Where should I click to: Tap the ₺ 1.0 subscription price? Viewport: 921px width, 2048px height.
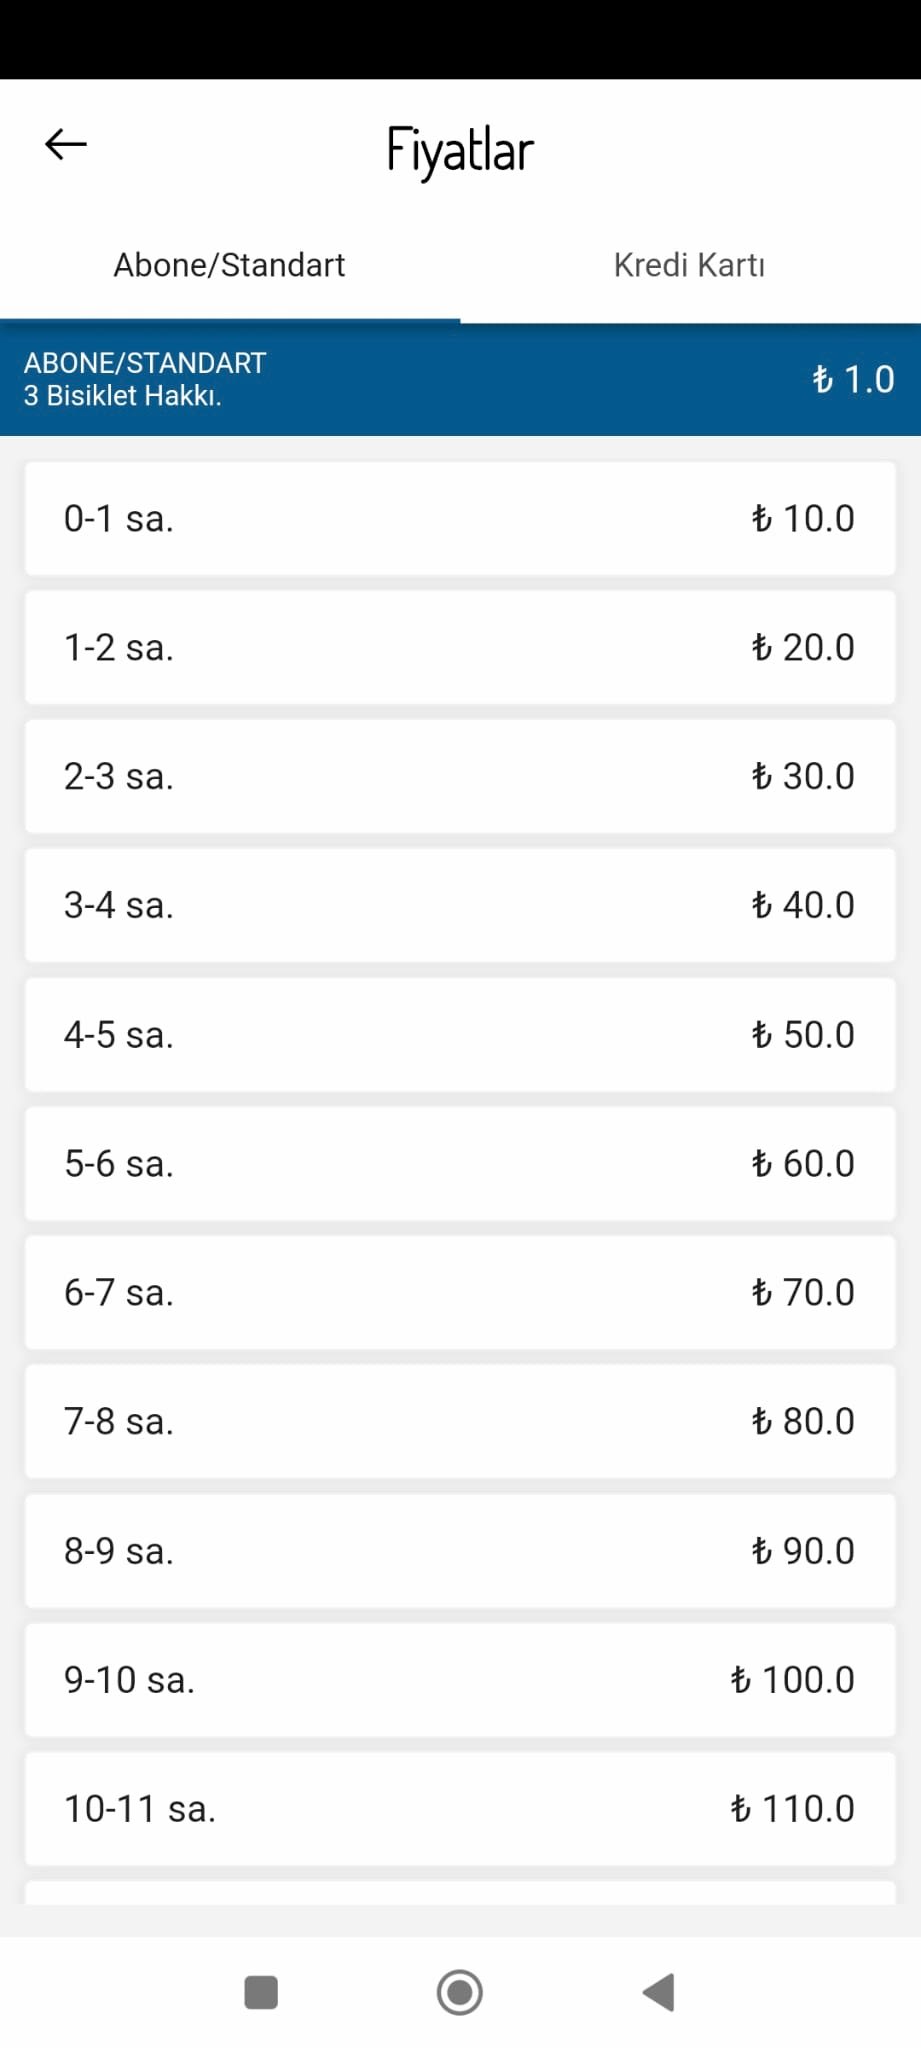click(x=853, y=380)
